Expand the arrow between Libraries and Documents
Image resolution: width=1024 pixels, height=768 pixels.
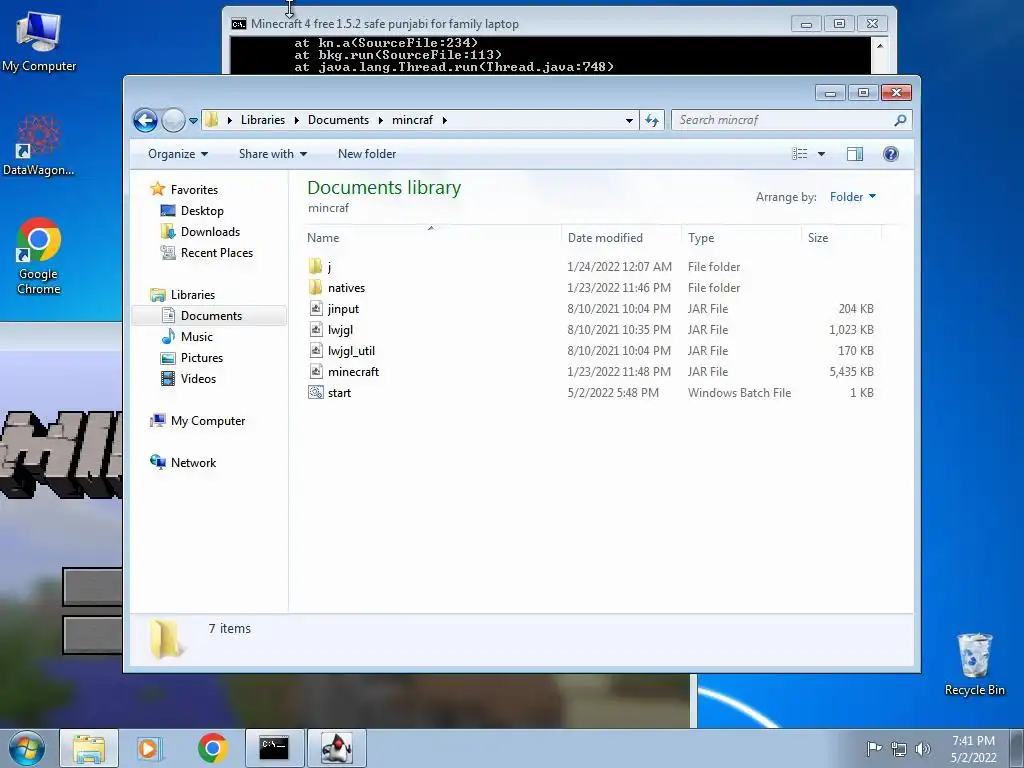coord(296,120)
